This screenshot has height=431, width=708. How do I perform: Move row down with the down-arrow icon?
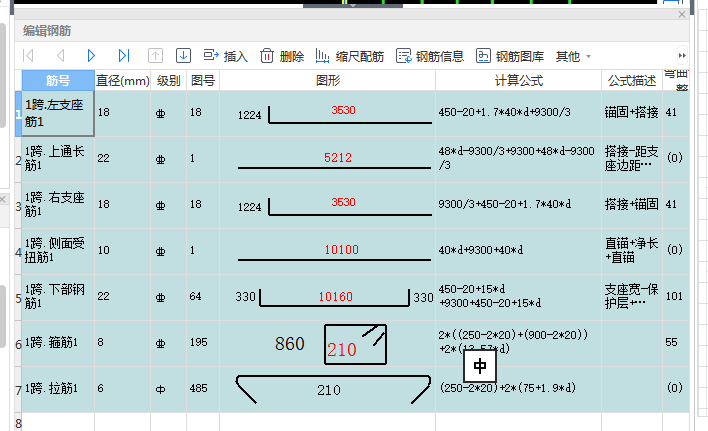click(183, 56)
